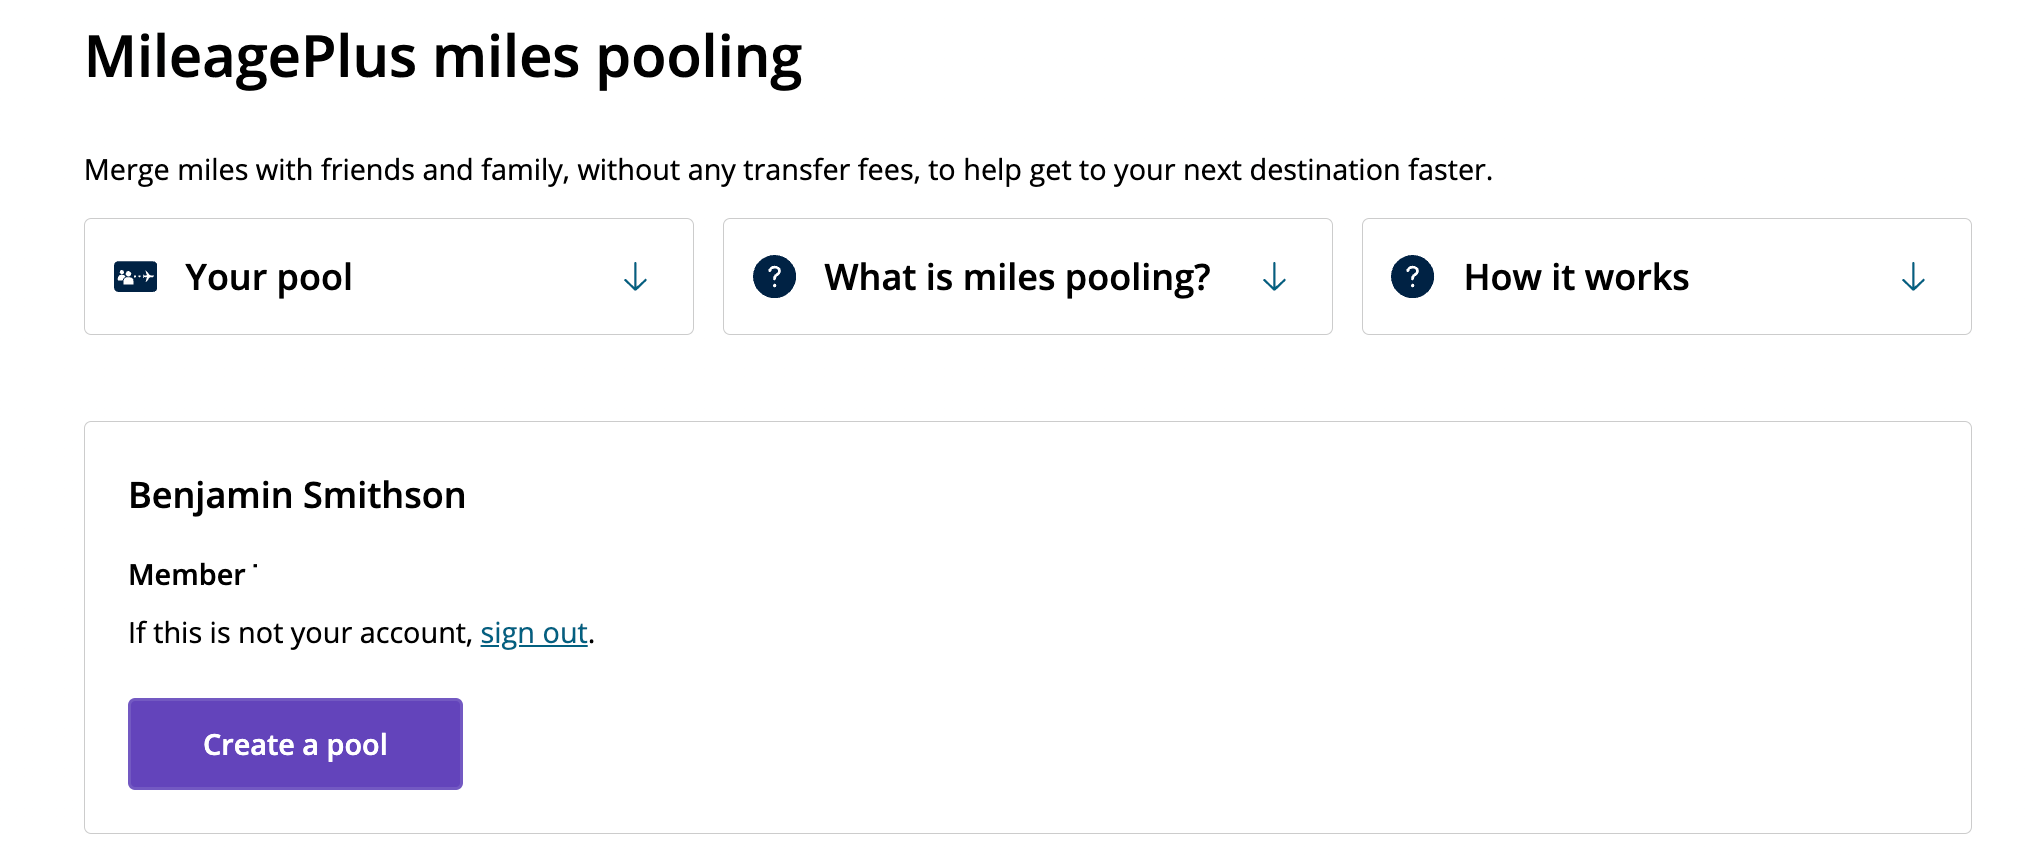
Task: Open the How it works panel
Action: tap(1664, 277)
